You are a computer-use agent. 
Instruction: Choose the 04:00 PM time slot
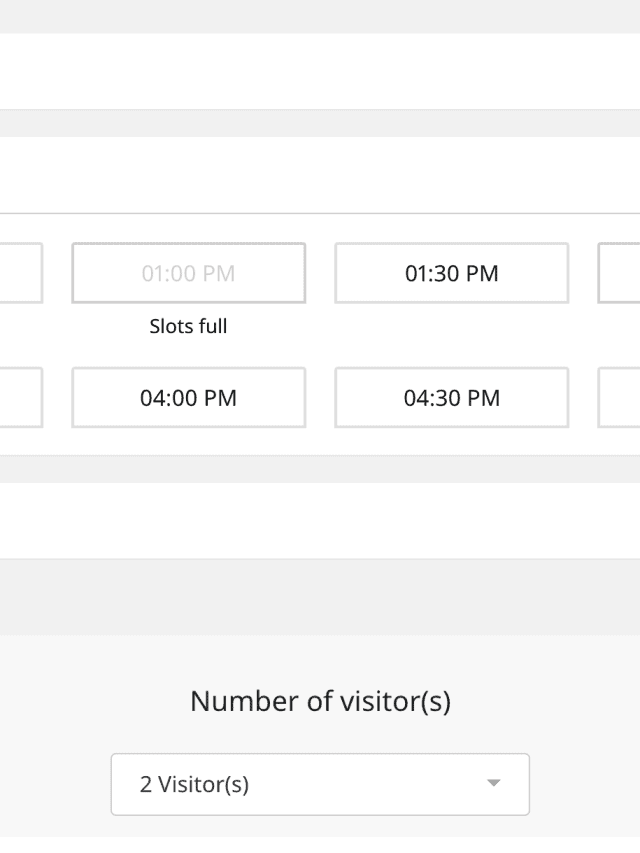coord(188,398)
